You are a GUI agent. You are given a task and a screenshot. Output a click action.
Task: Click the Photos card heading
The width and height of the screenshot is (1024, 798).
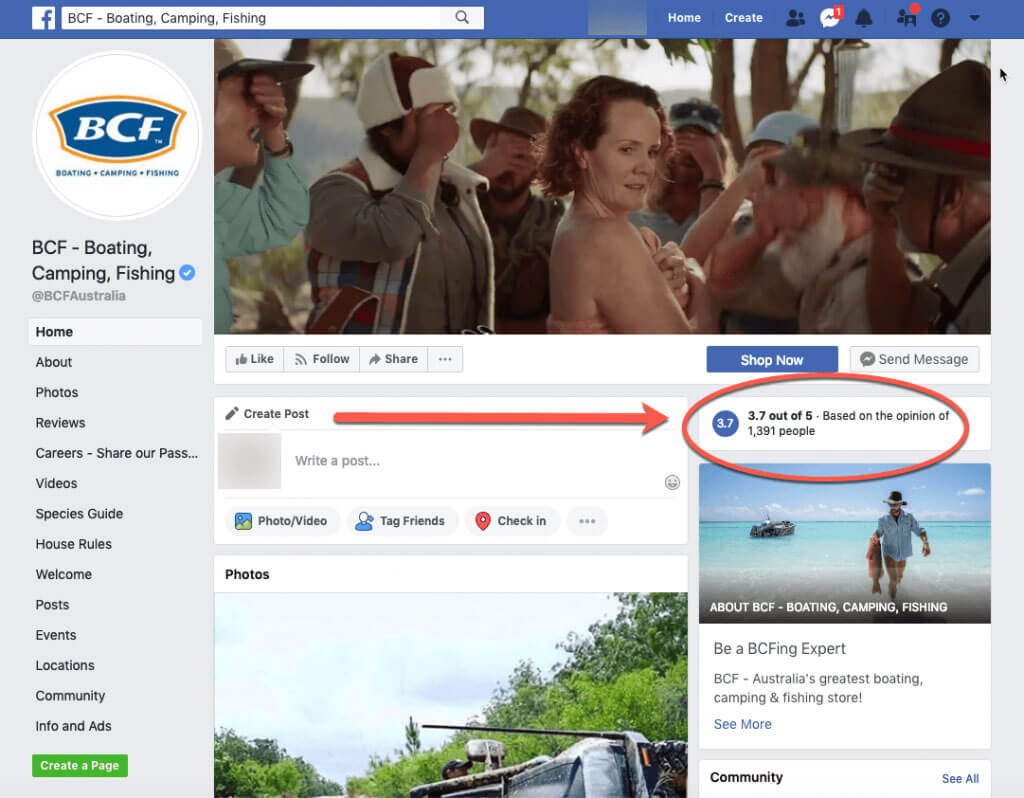click(x=247, y=575)
